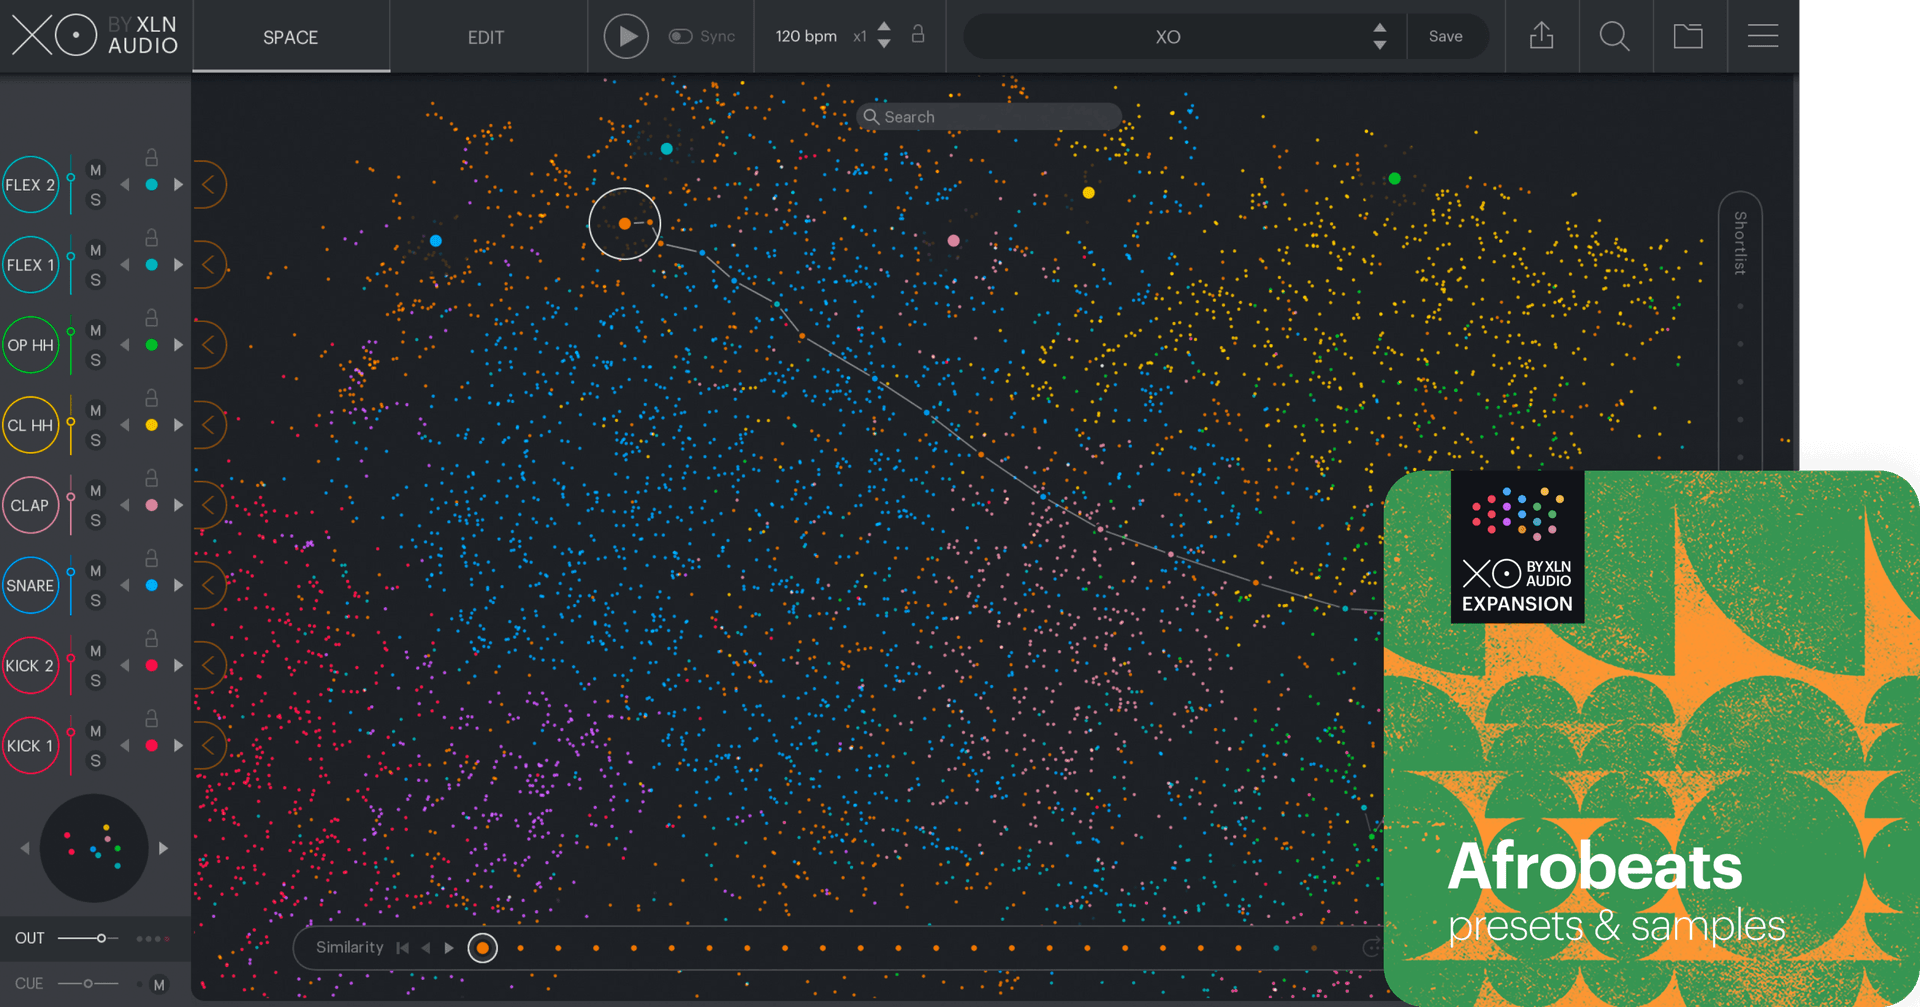Save the current preset

click(x=1445, y=36)
